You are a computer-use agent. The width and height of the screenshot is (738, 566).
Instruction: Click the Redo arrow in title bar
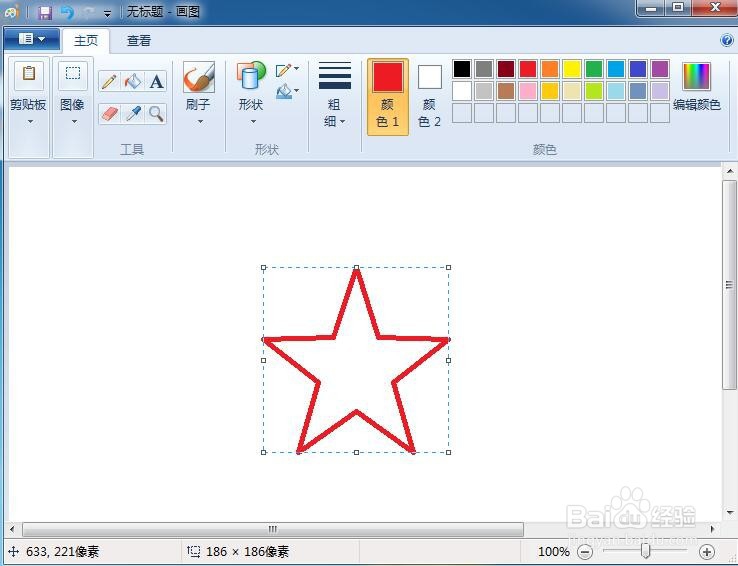pyautogui.click(x=89, y=12)
